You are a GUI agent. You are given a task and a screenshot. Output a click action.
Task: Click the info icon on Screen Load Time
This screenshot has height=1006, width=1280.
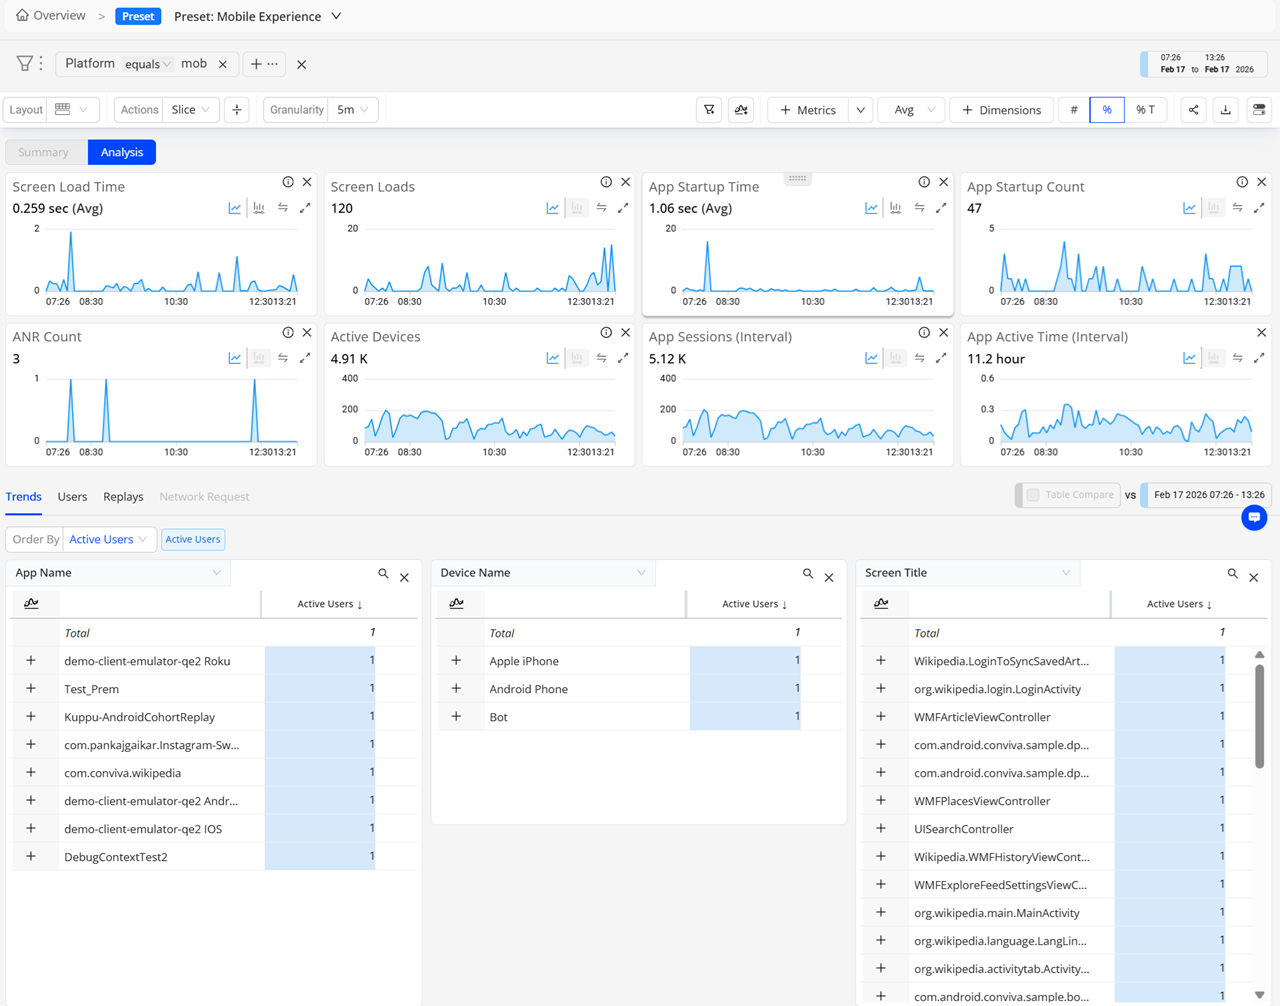288,182
